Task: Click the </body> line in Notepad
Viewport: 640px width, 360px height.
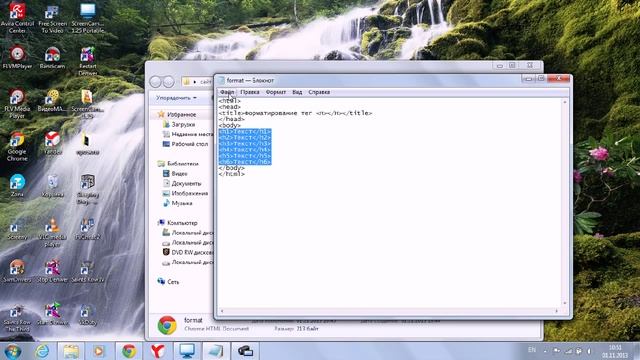Action: click(x=231, y=168)
